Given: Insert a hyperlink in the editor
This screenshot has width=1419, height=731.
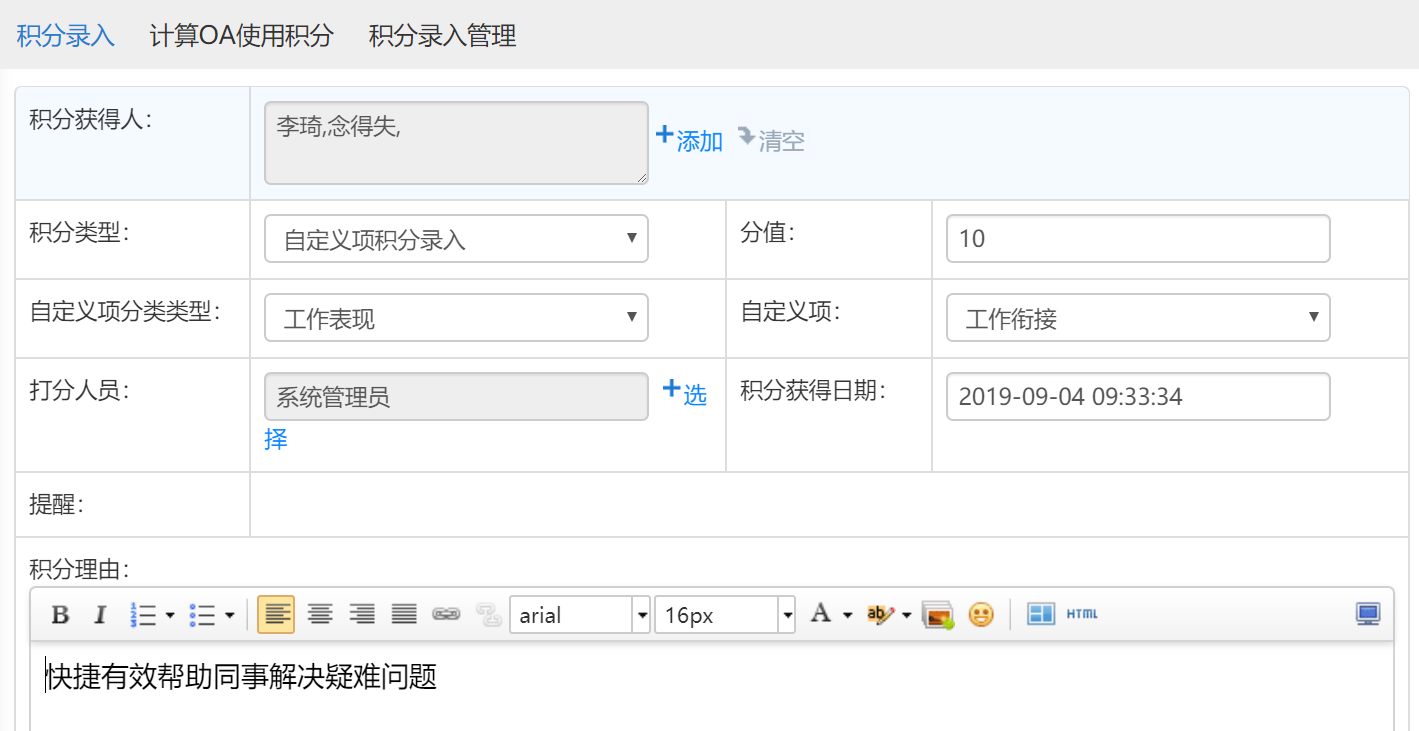Looking at the screenshot, I should click(445, 615).
